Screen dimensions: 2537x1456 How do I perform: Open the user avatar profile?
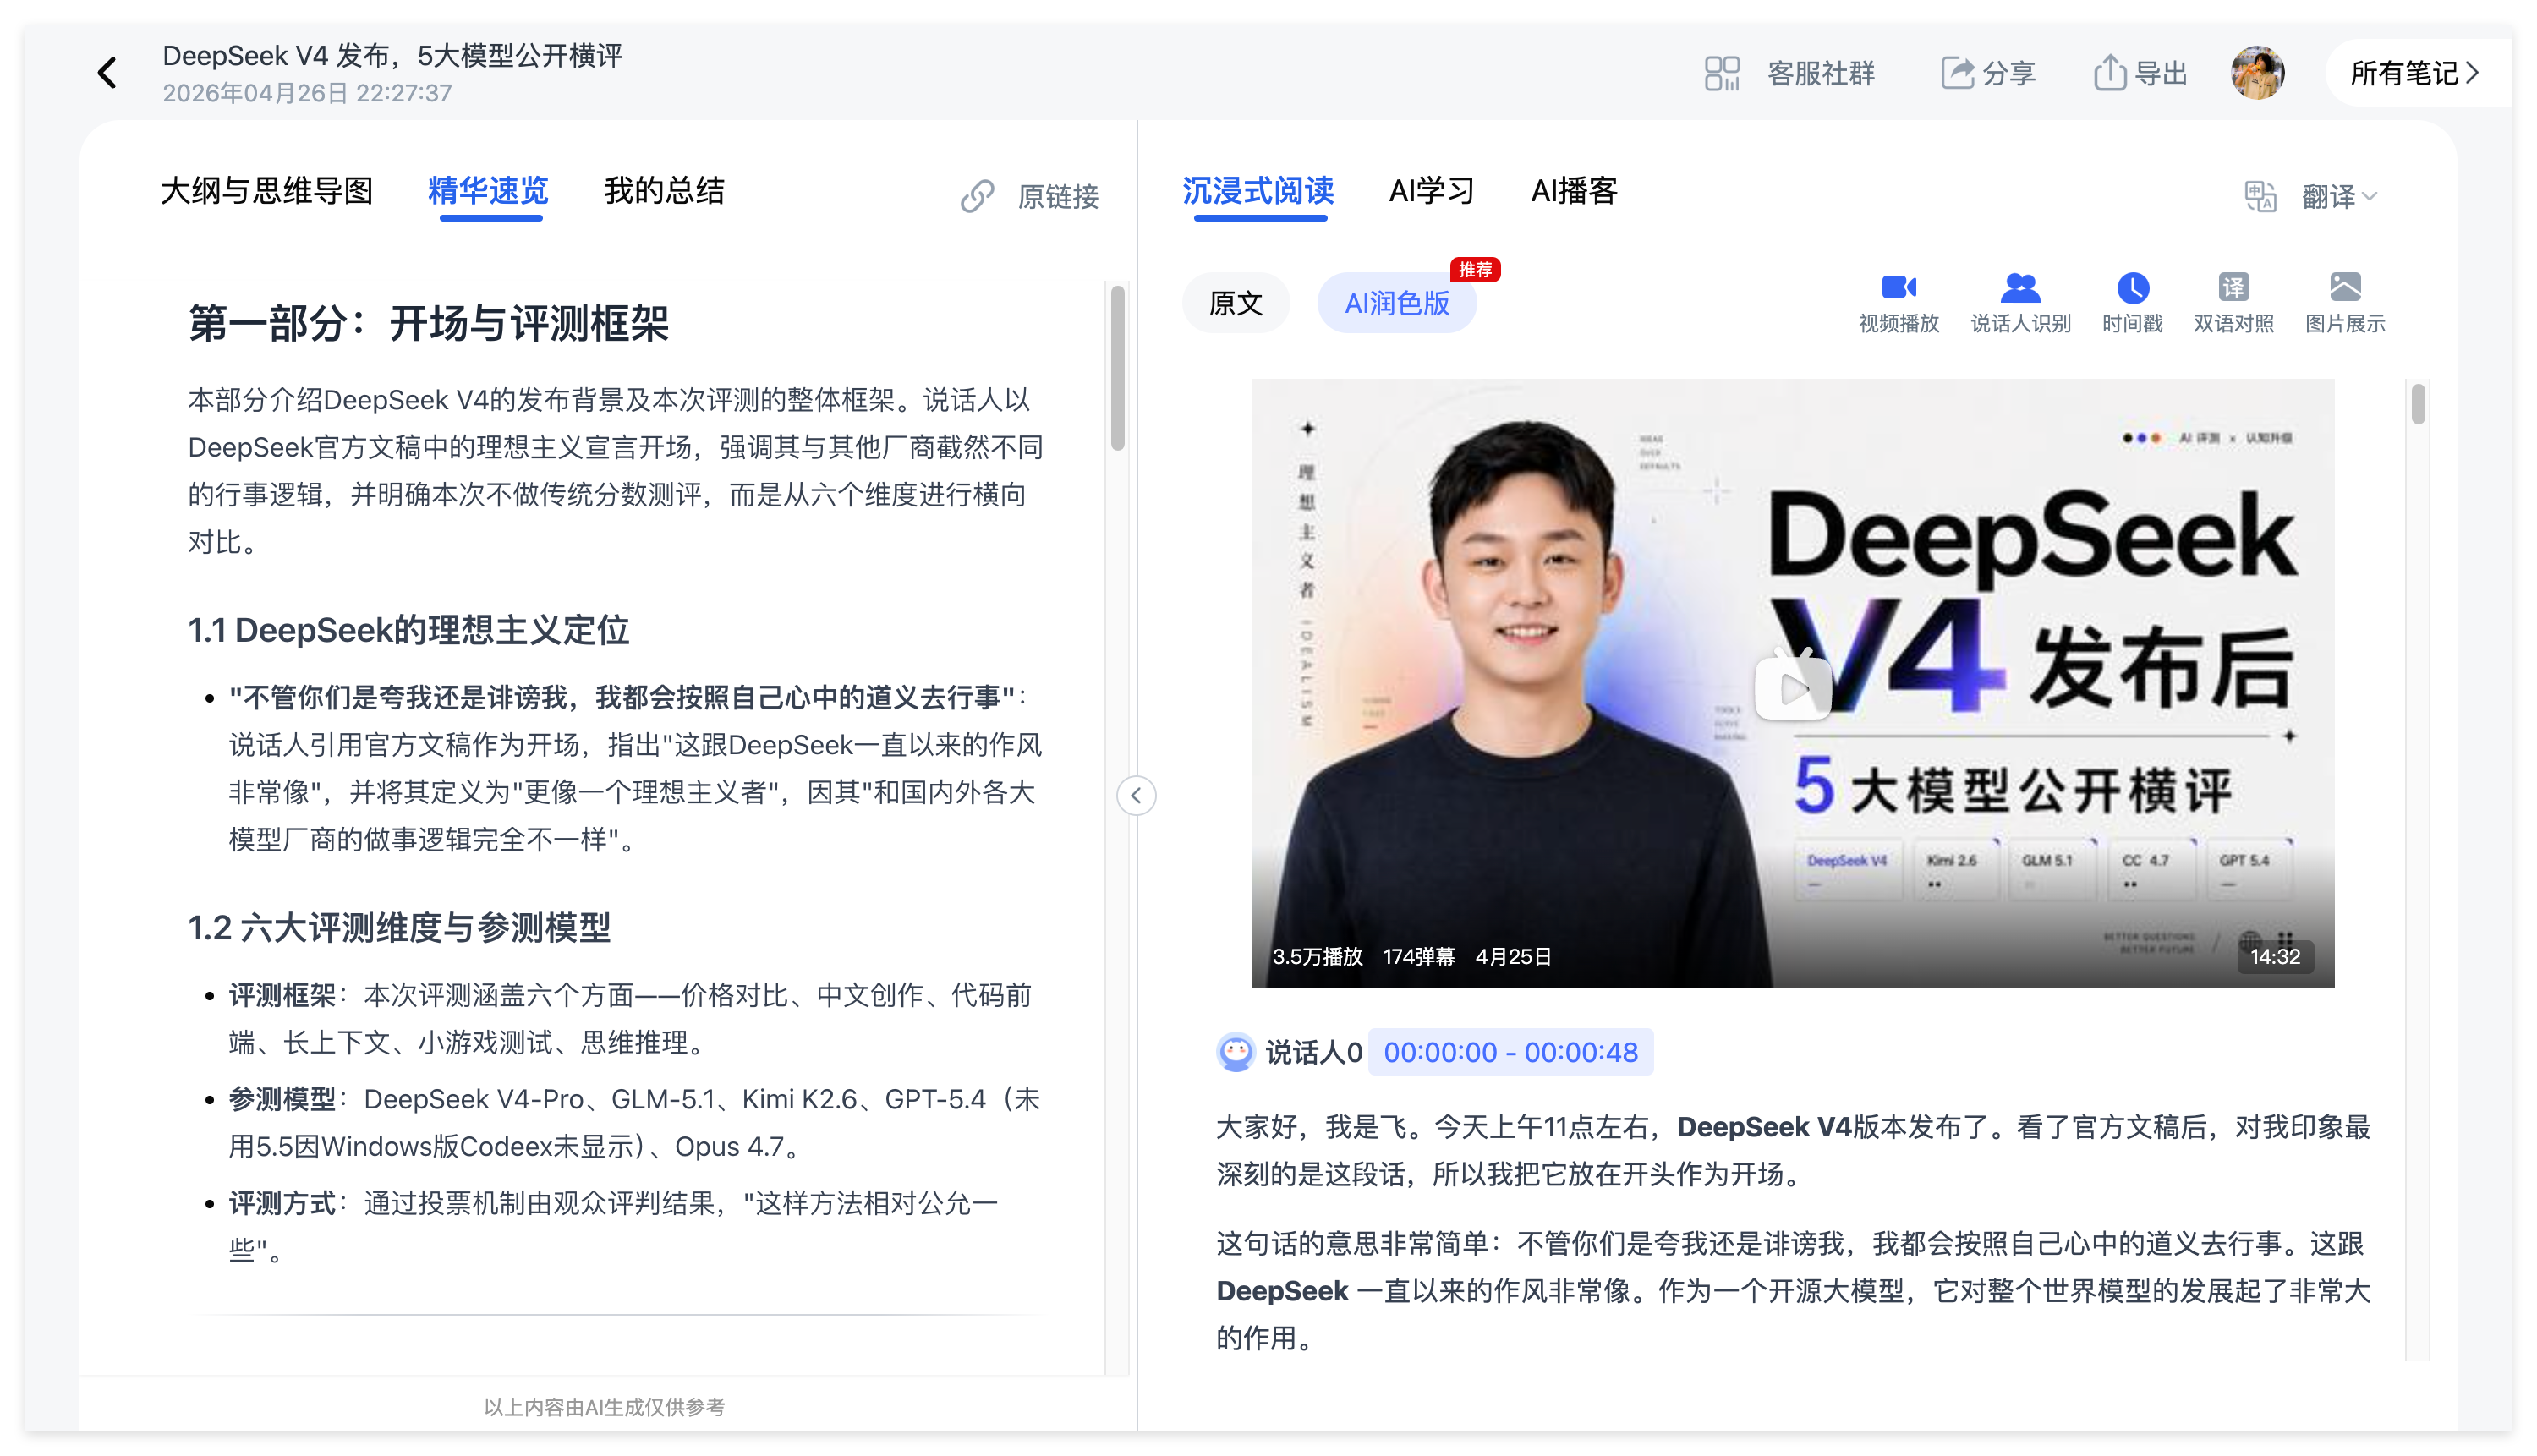point(2257,73)
